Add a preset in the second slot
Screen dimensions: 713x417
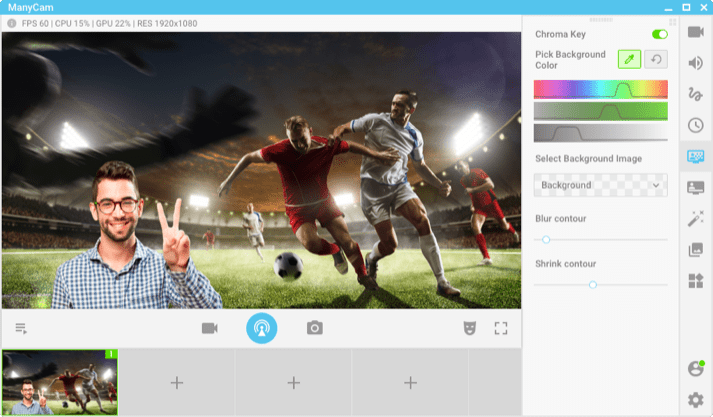pyautogui.click(x=177, y=382)
